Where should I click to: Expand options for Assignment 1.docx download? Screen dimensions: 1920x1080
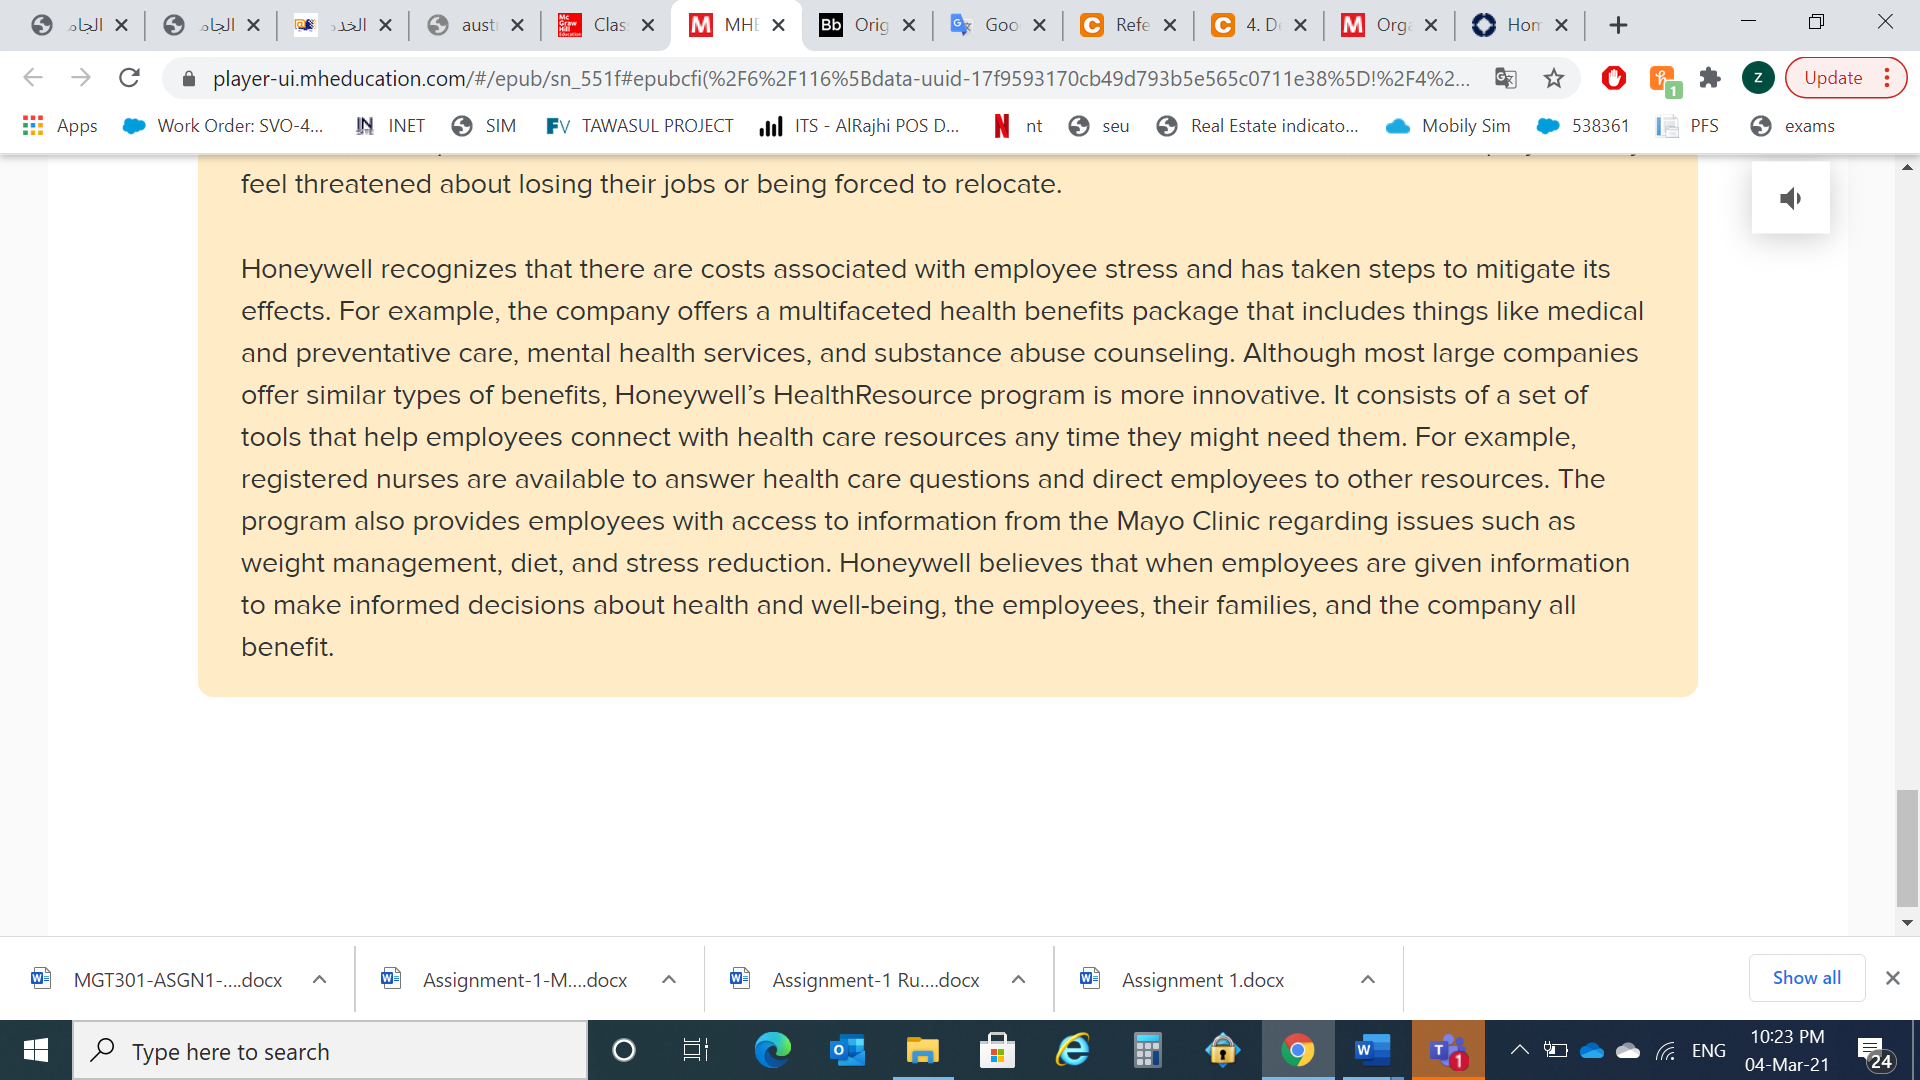tap(1367, 980)
